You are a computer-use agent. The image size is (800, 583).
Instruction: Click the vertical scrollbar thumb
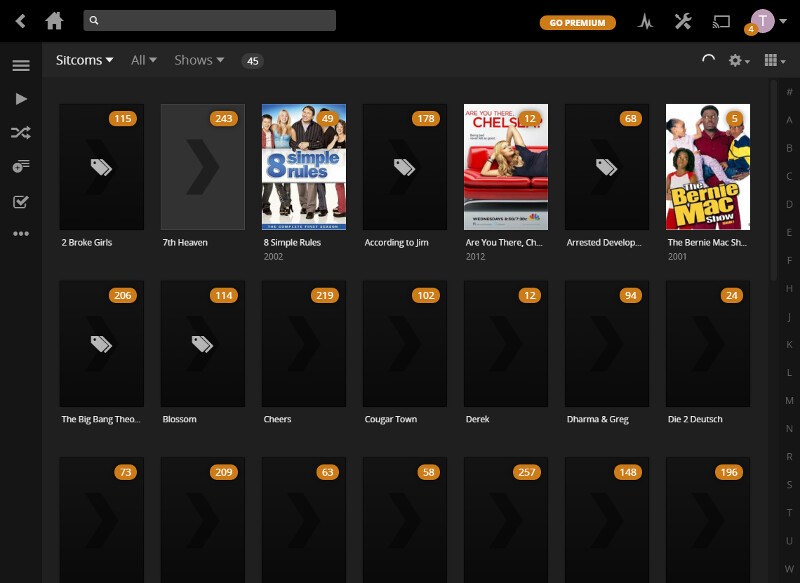[773, 180]
